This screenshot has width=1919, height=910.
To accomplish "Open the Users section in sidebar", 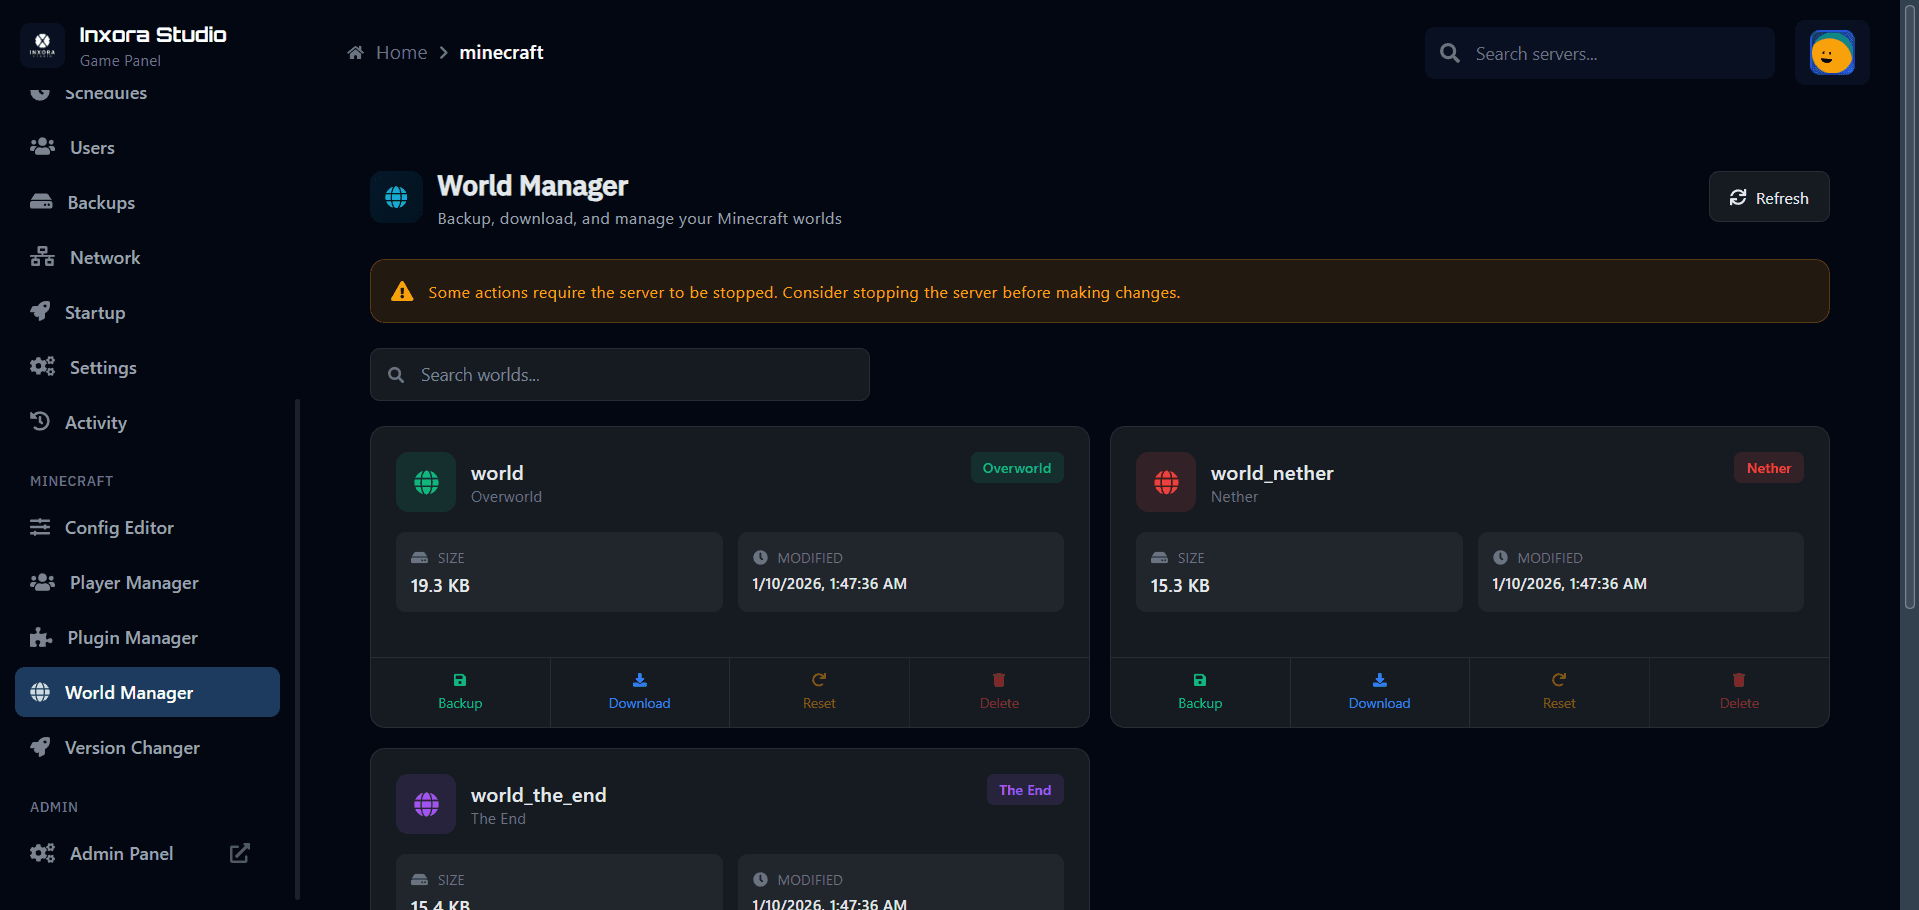I will (42, 146).
